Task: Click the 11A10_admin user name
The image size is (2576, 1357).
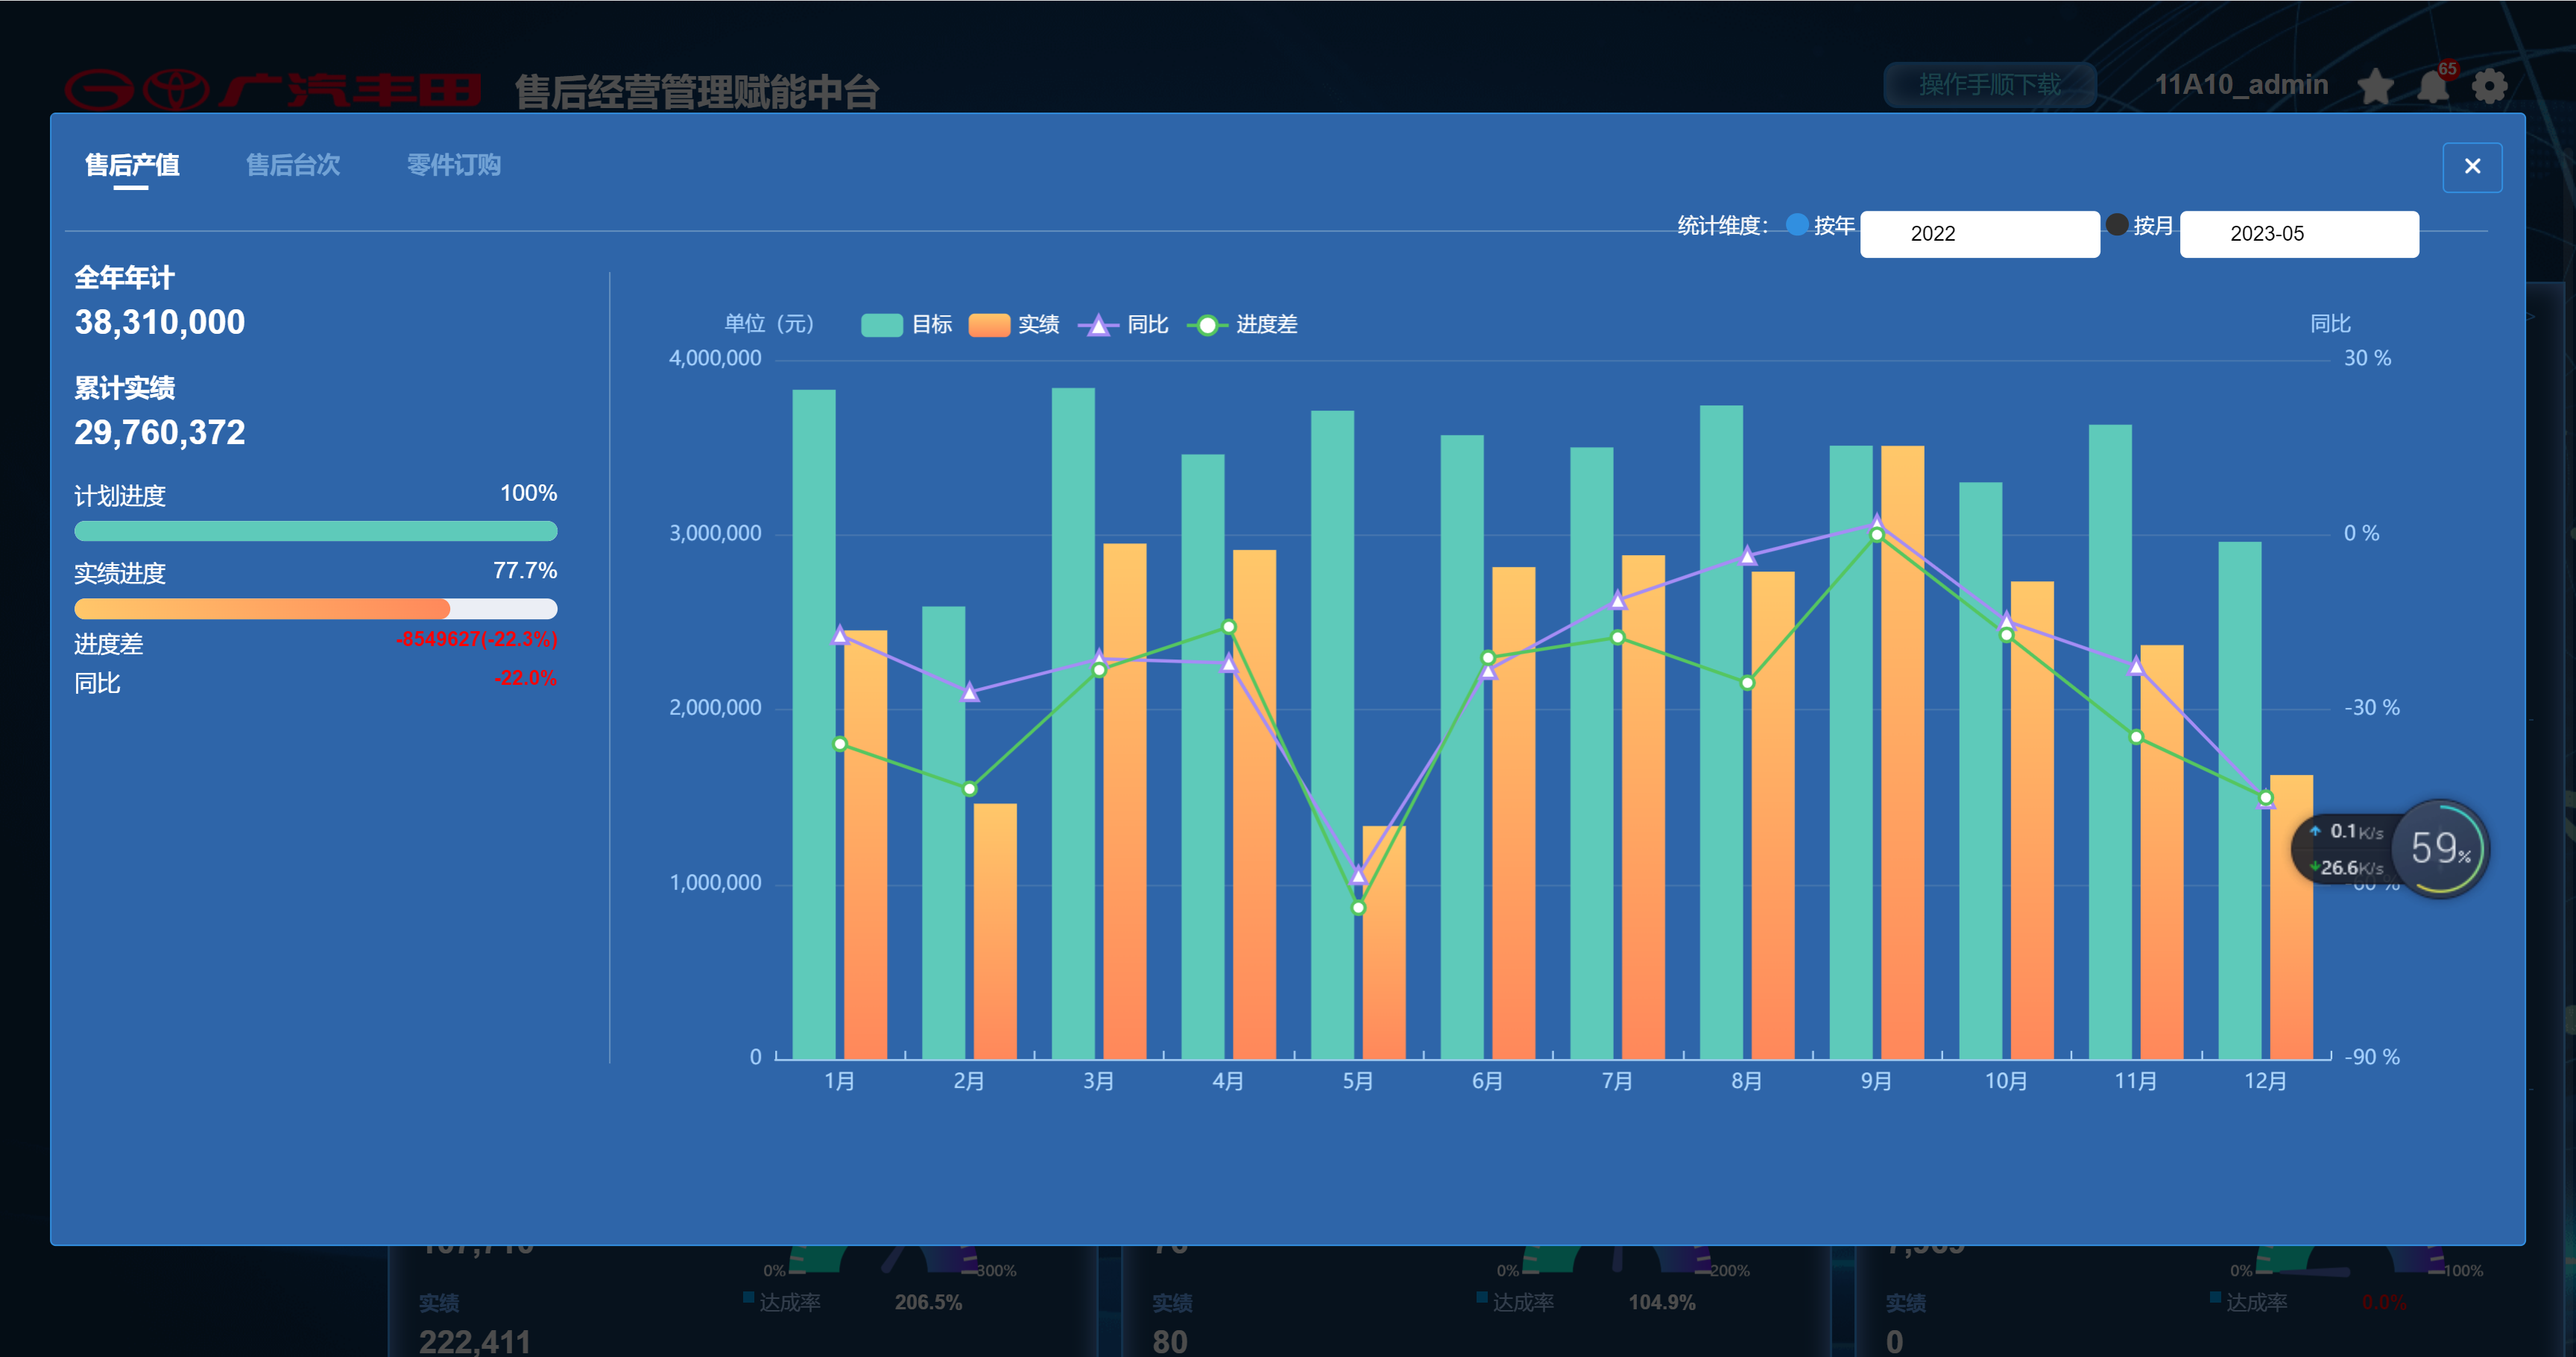Action: point(2241,85)
